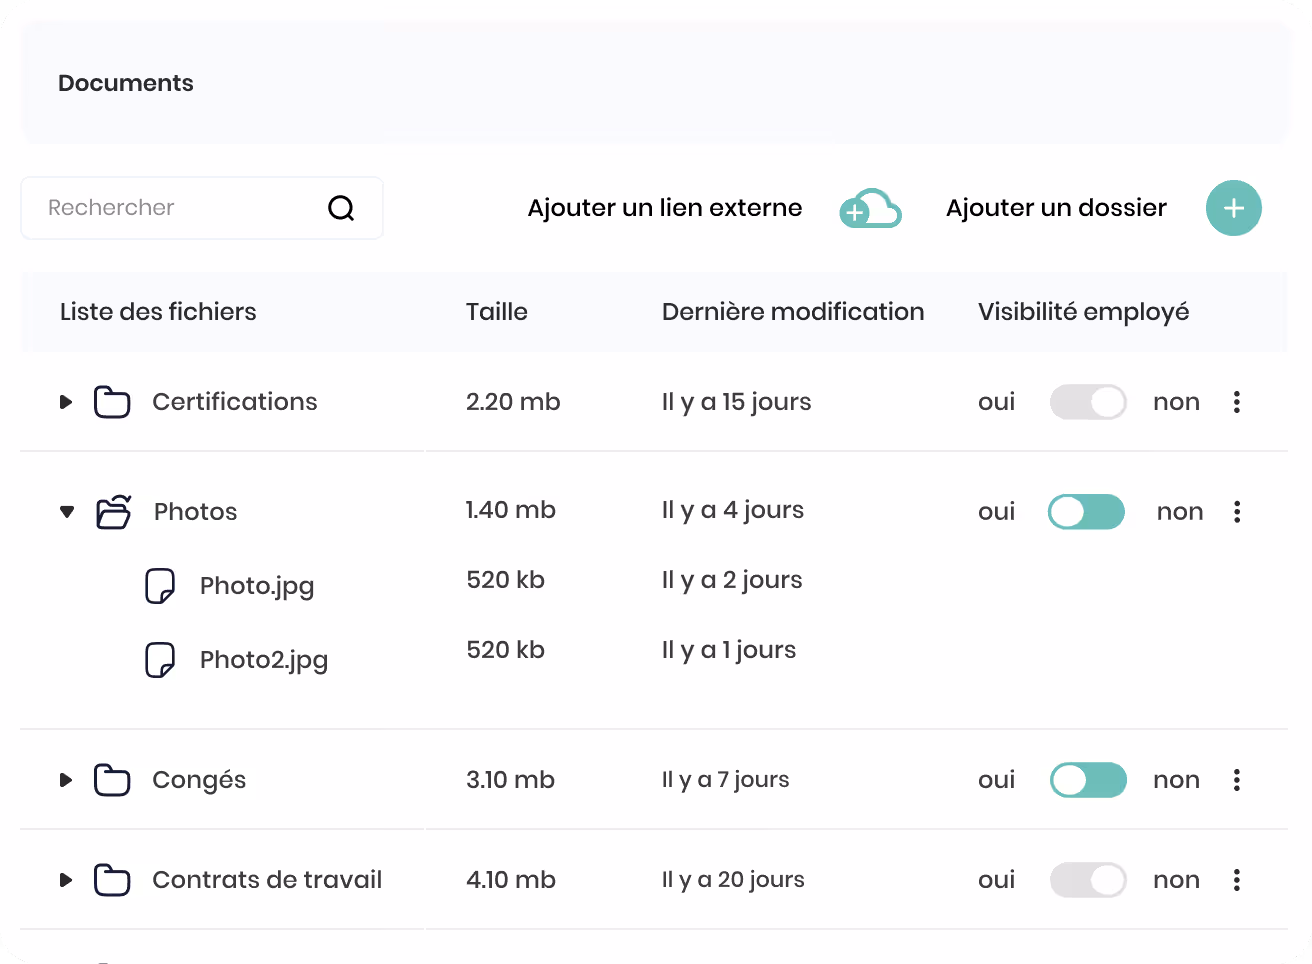Toggle employee visibility for Photos

[x=1086, y=512]
